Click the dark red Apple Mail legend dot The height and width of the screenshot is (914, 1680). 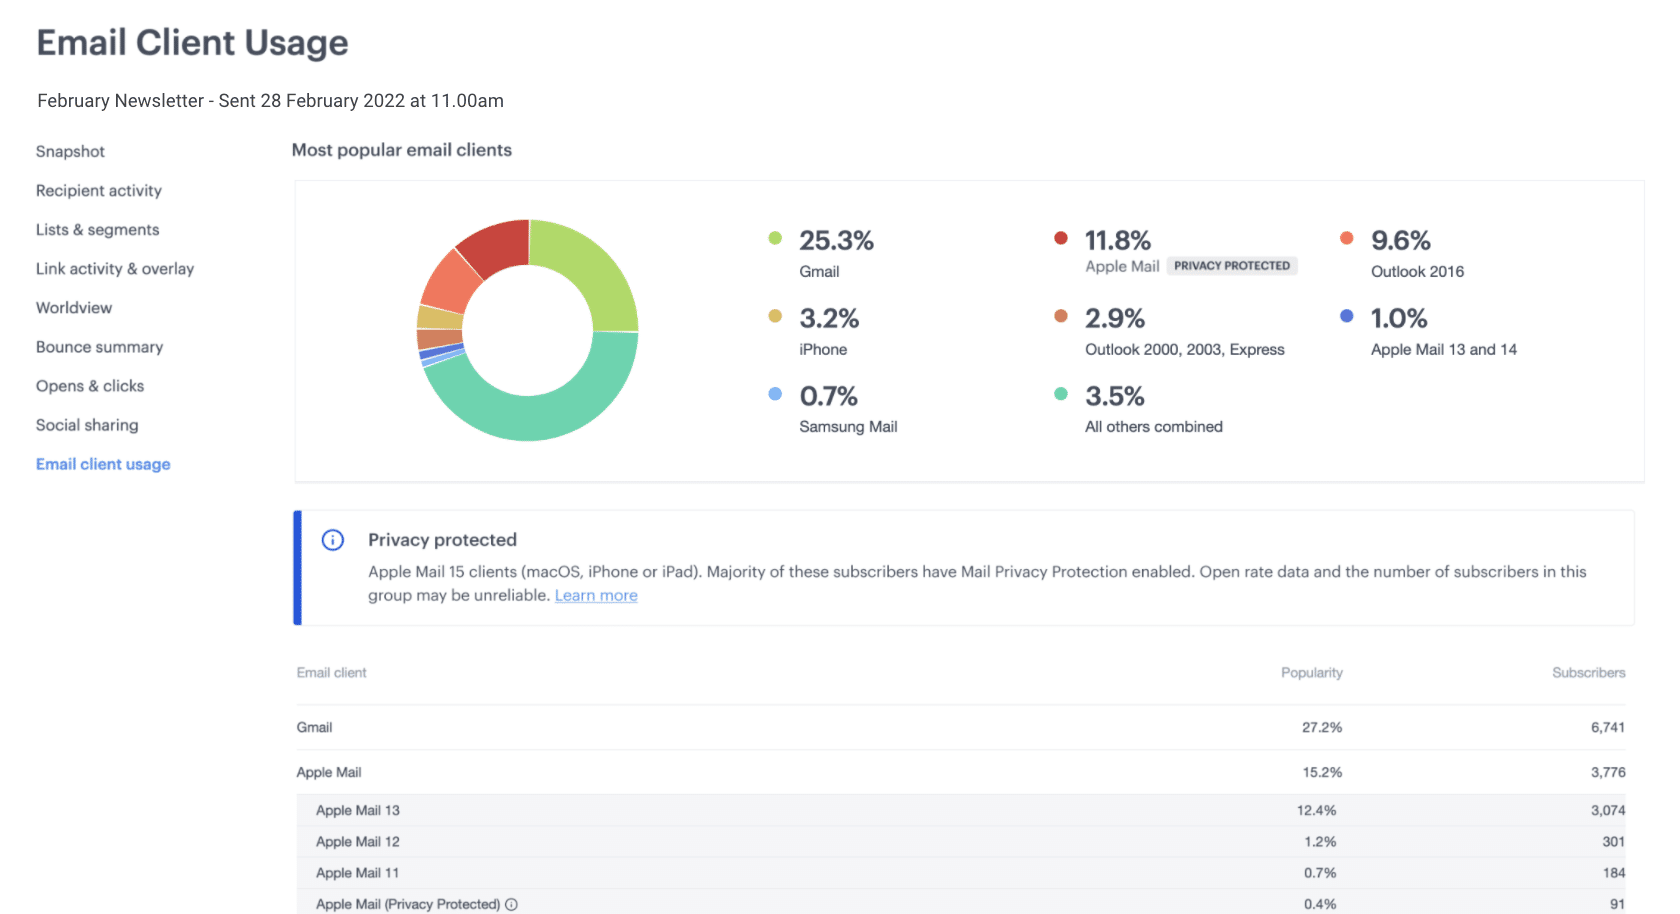click(x=1061, y=238)
